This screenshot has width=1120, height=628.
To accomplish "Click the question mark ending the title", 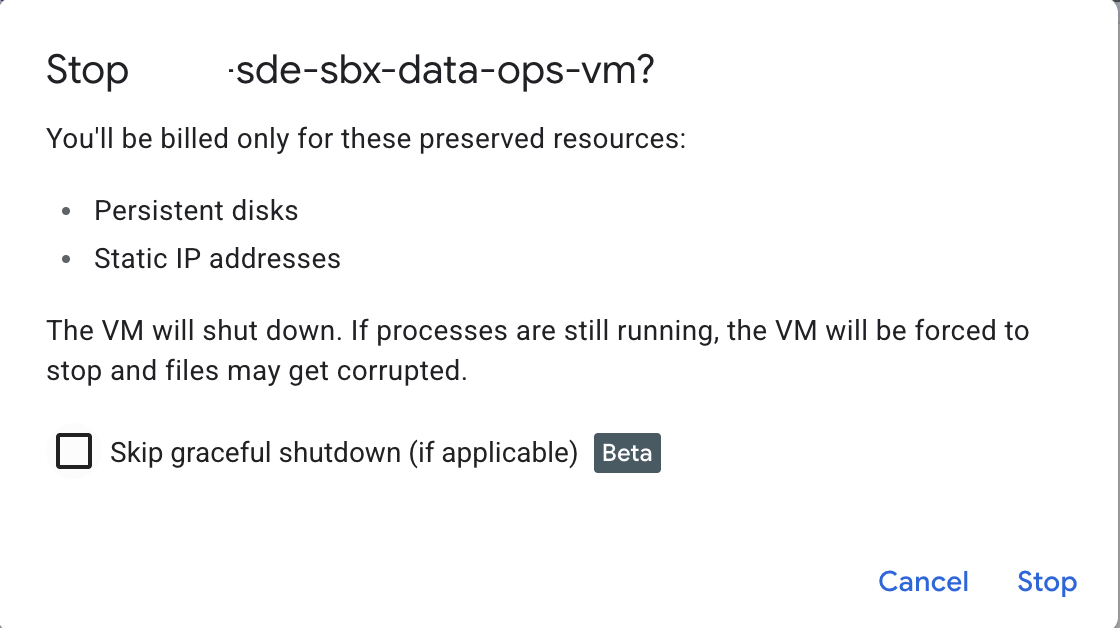I will click(643, 72).
